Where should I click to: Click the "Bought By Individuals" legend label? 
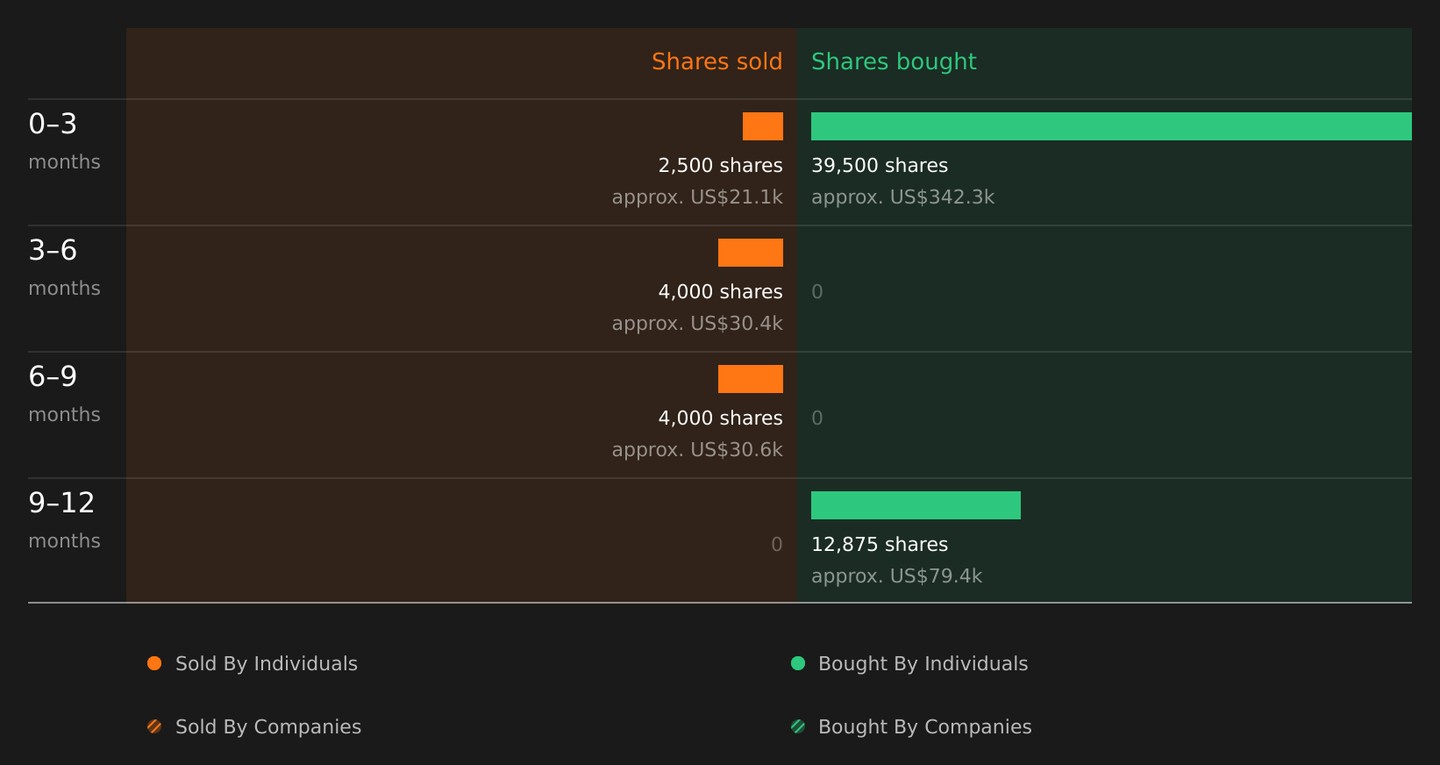tap(923, 663)
